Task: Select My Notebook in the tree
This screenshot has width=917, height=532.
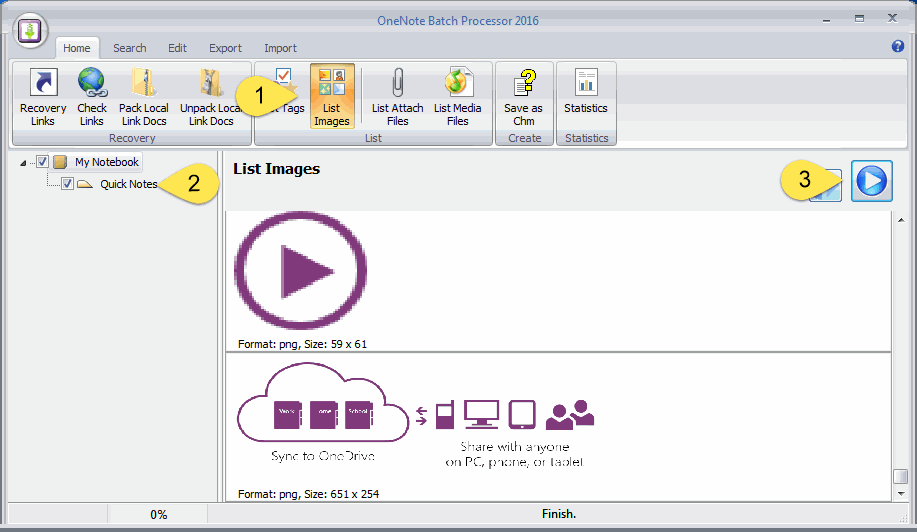Action: click(x=106, y=162)
